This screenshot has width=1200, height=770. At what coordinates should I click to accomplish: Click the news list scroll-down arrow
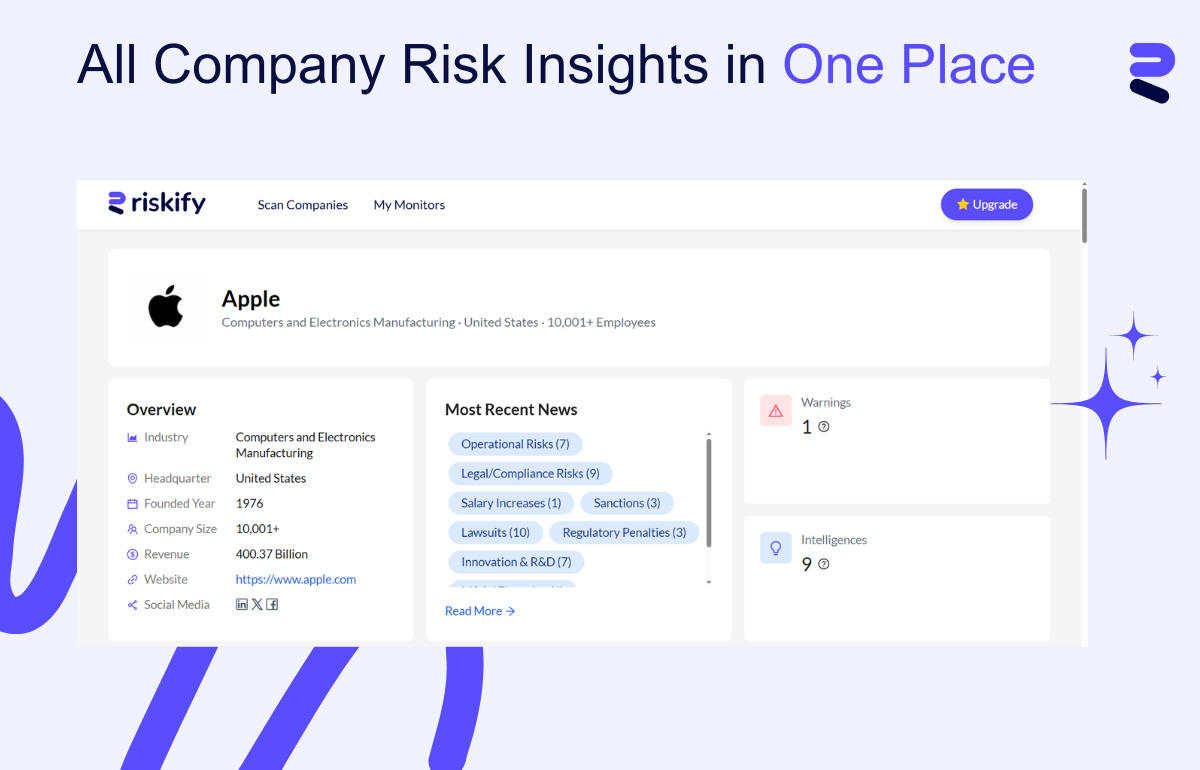(709, 582)
